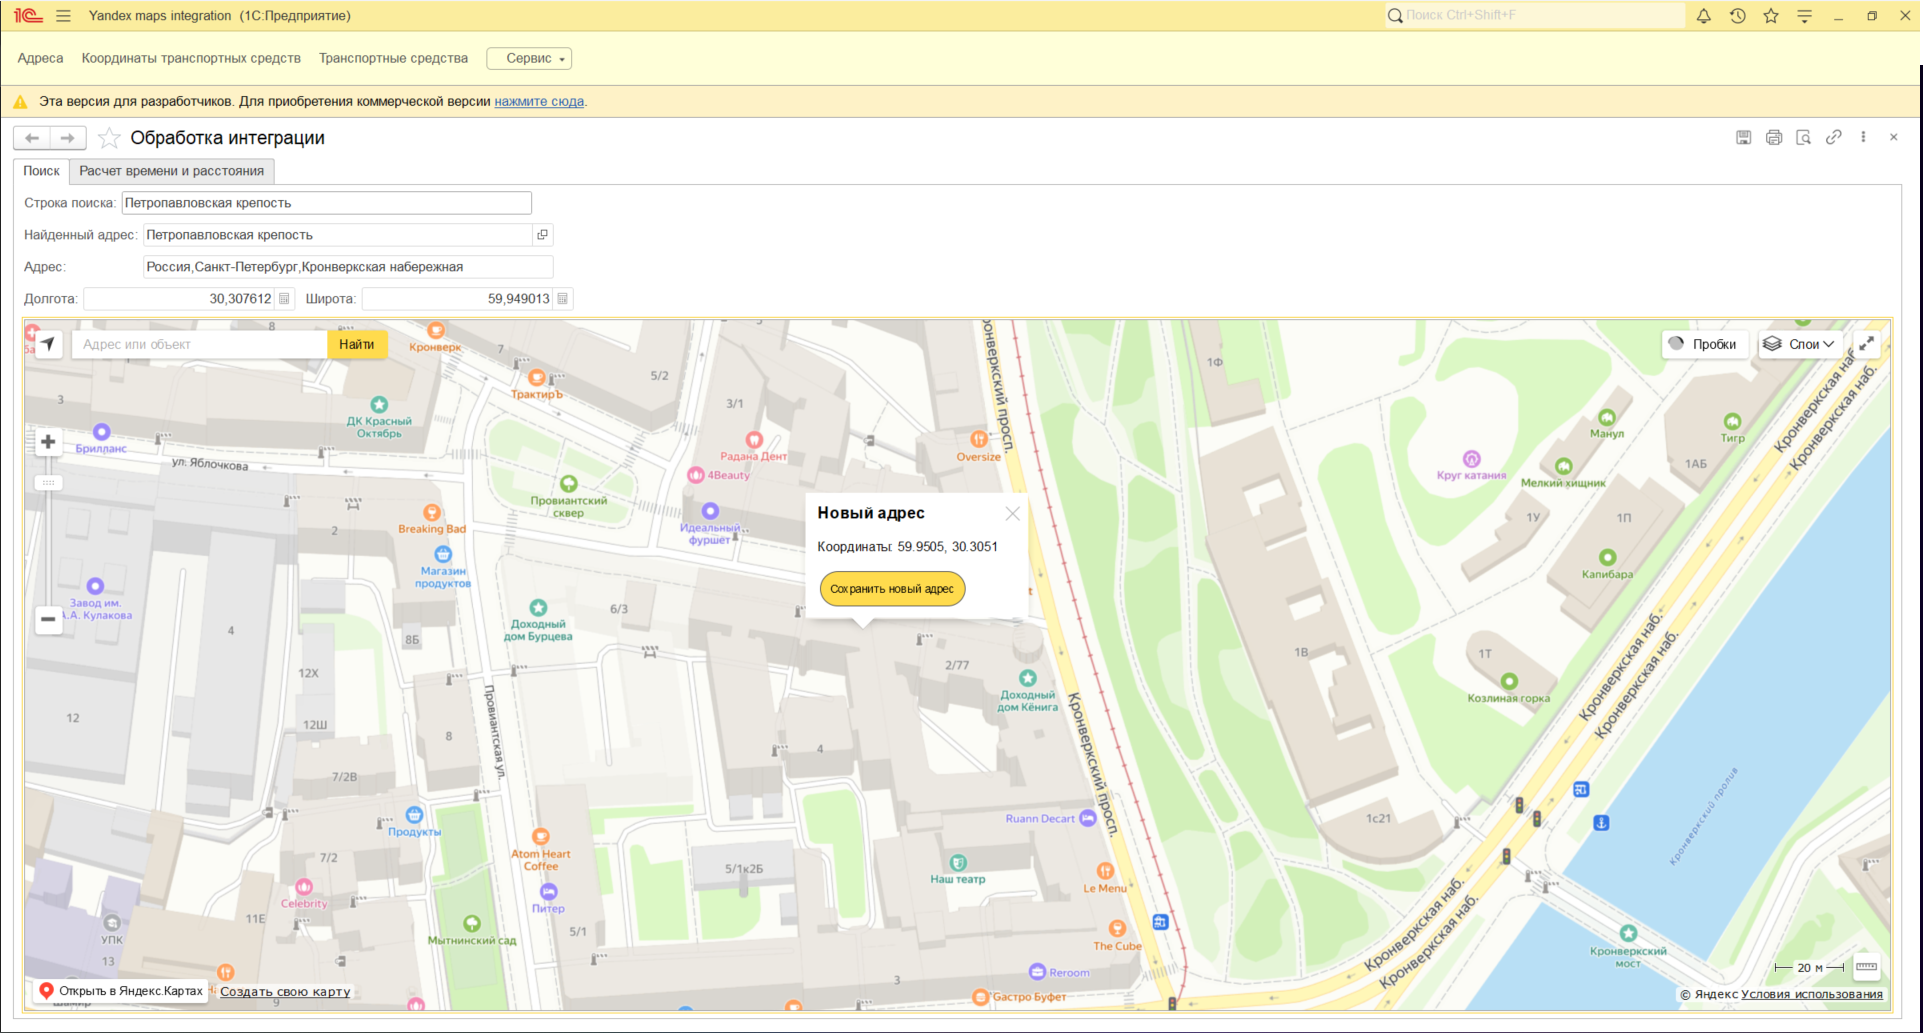This screenshot has width=1923, height=1033.
Task: Go back with the left arrow
Action: [32, 138]
